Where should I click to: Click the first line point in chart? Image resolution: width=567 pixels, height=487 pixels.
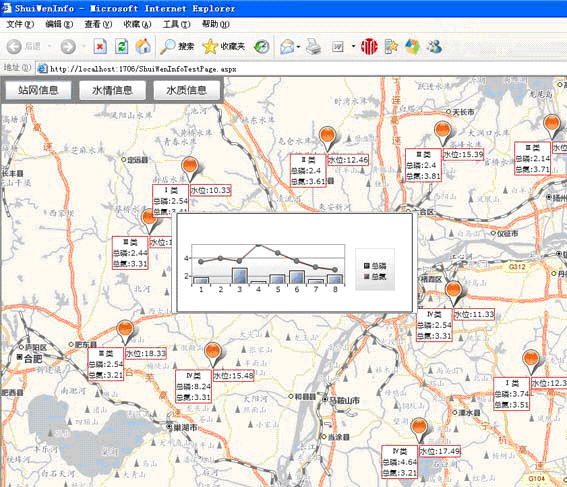point(201,261)
